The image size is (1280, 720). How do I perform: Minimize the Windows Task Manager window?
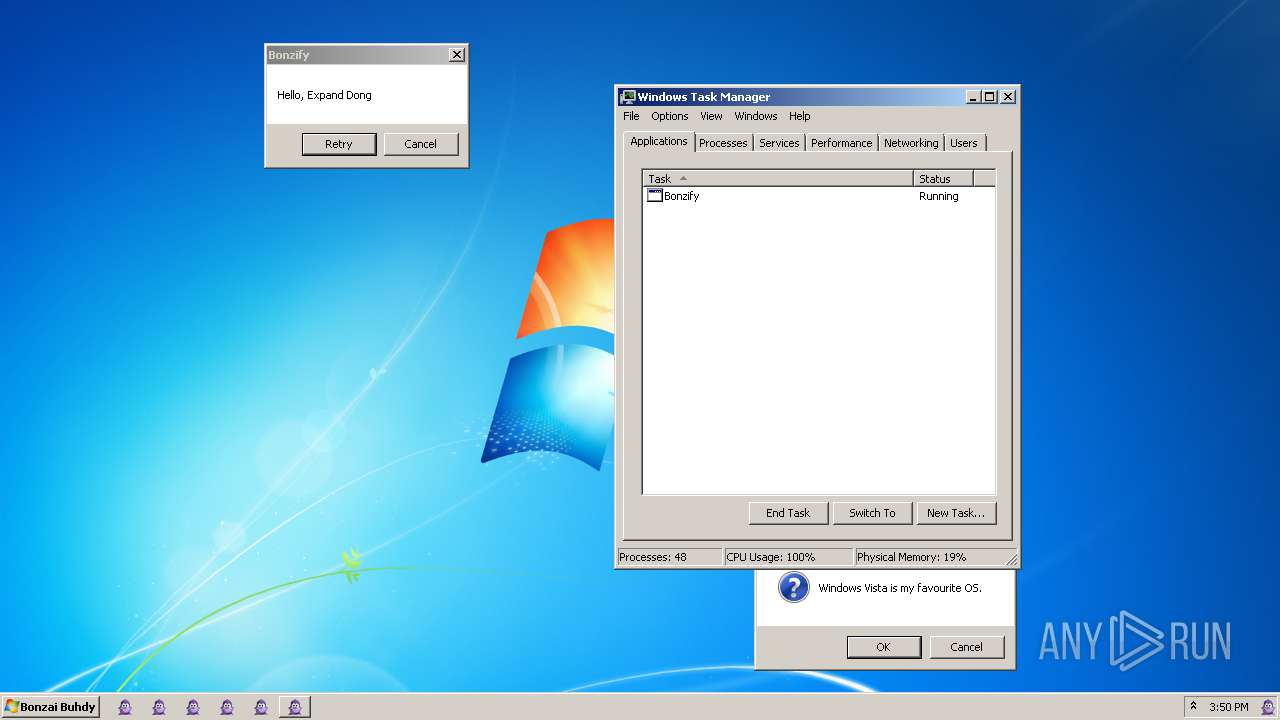973,97
